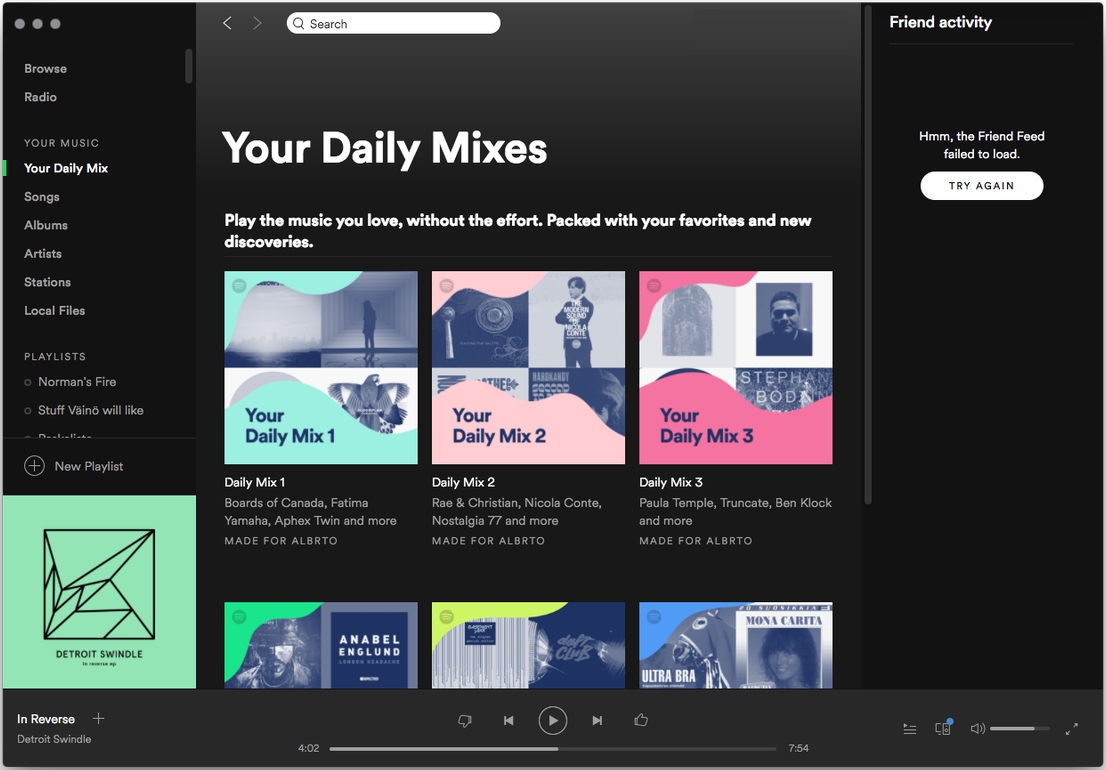Viewport: 1106px width, 770px height.
Task: Open the connect to device icon
Action: pos(942,729)
